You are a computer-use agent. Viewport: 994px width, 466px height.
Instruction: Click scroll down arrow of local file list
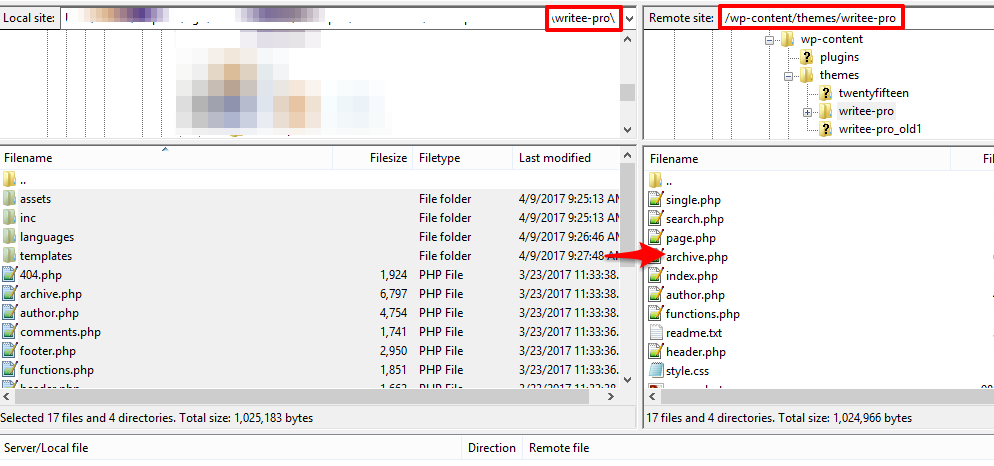click(628, 380)
